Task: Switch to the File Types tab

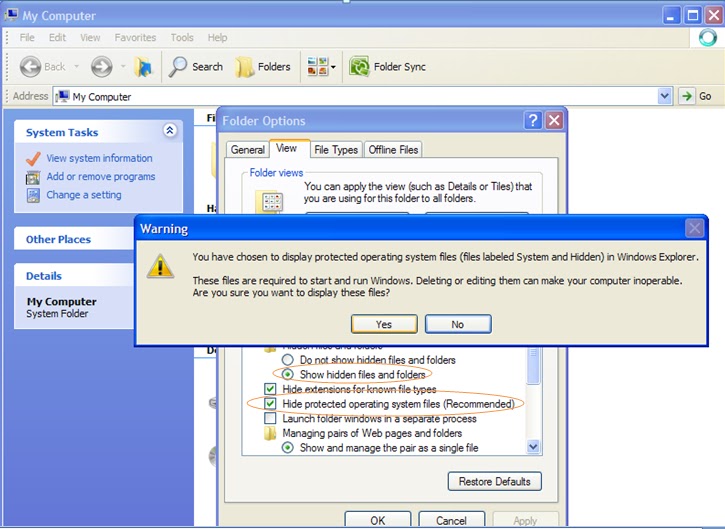Action: click(336, 150)
